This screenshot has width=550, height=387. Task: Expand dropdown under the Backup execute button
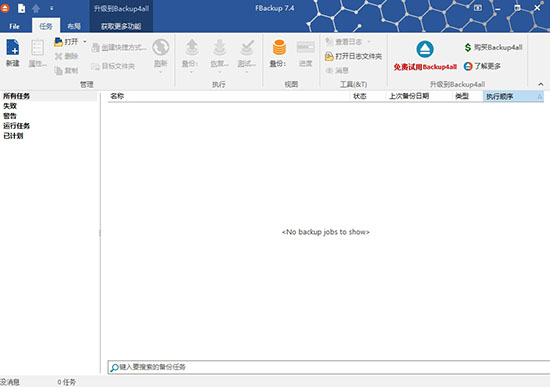coord(192,72)
